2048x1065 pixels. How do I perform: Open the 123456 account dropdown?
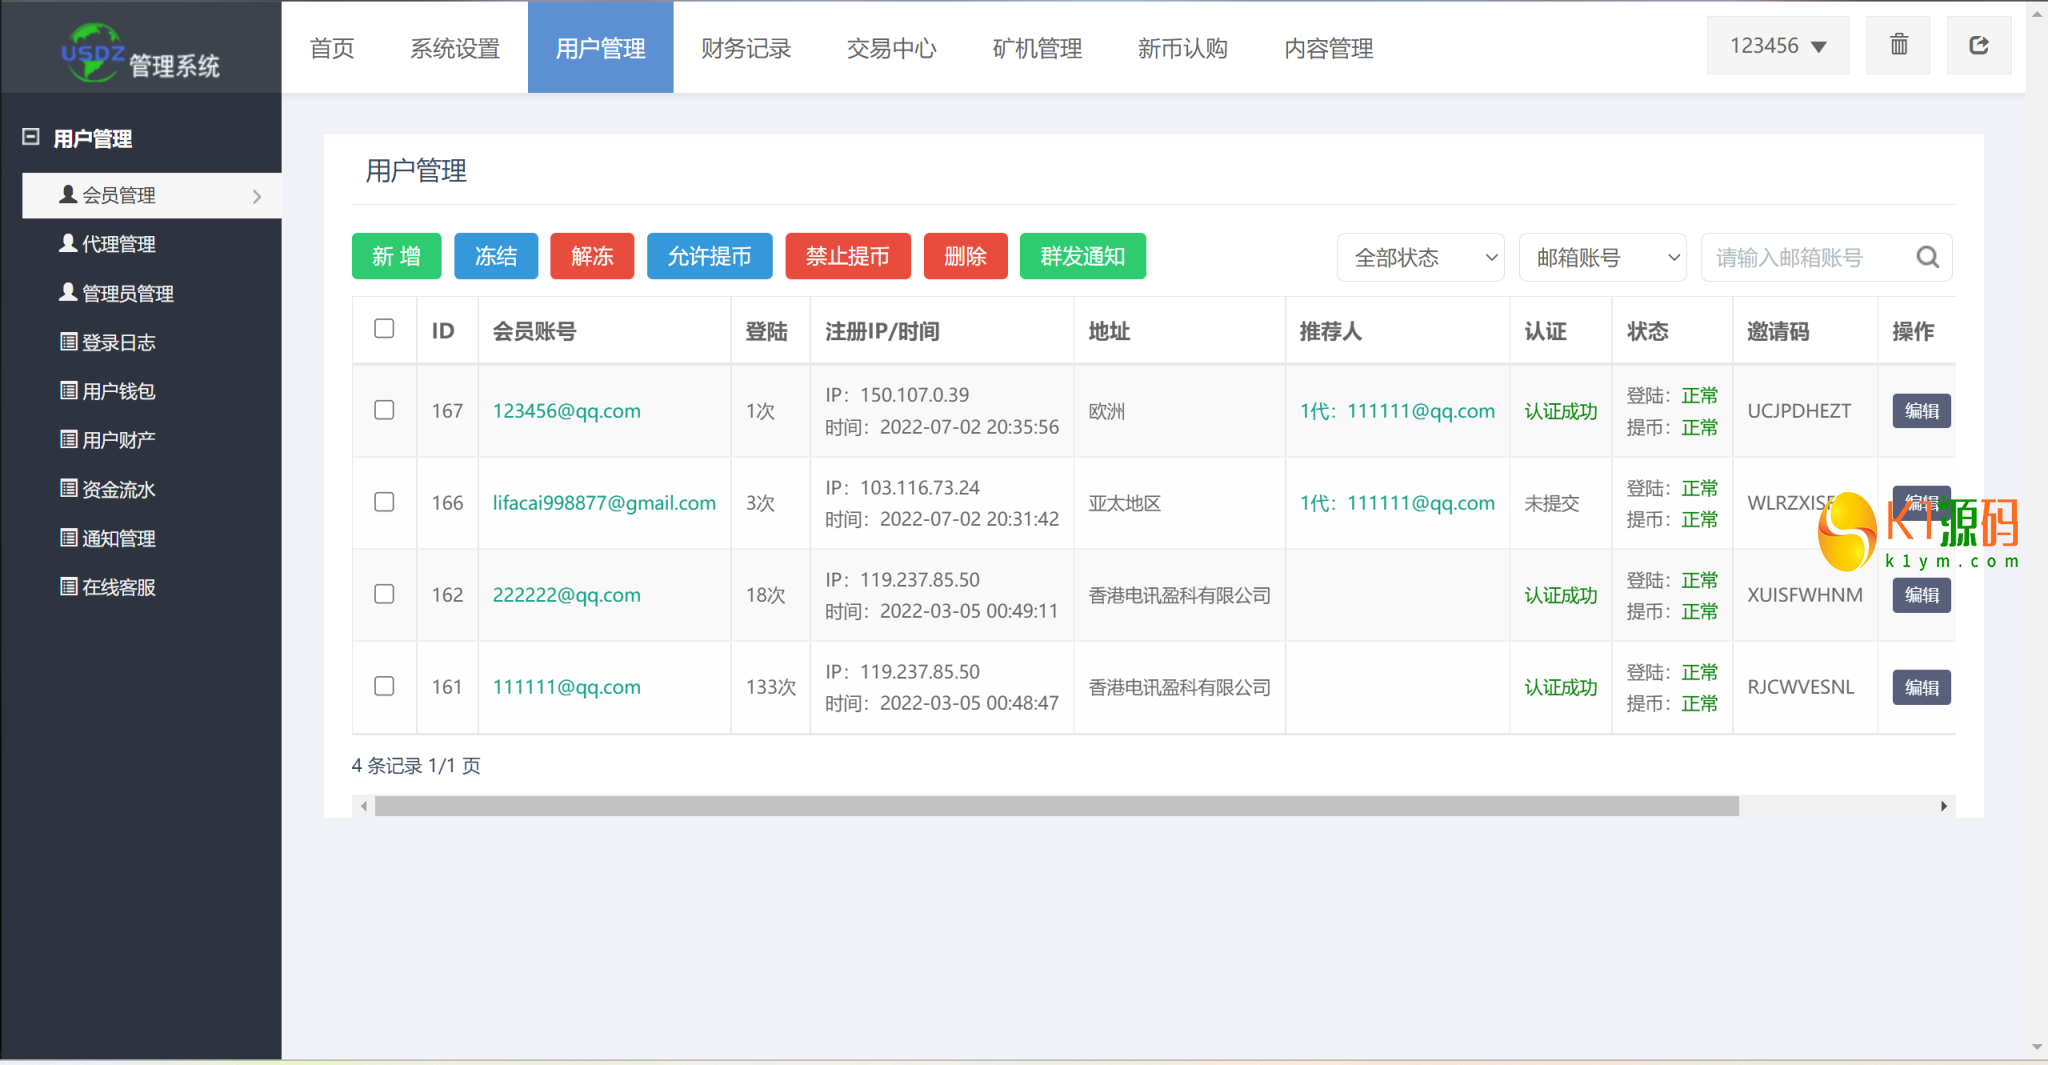pos(1777,46)
